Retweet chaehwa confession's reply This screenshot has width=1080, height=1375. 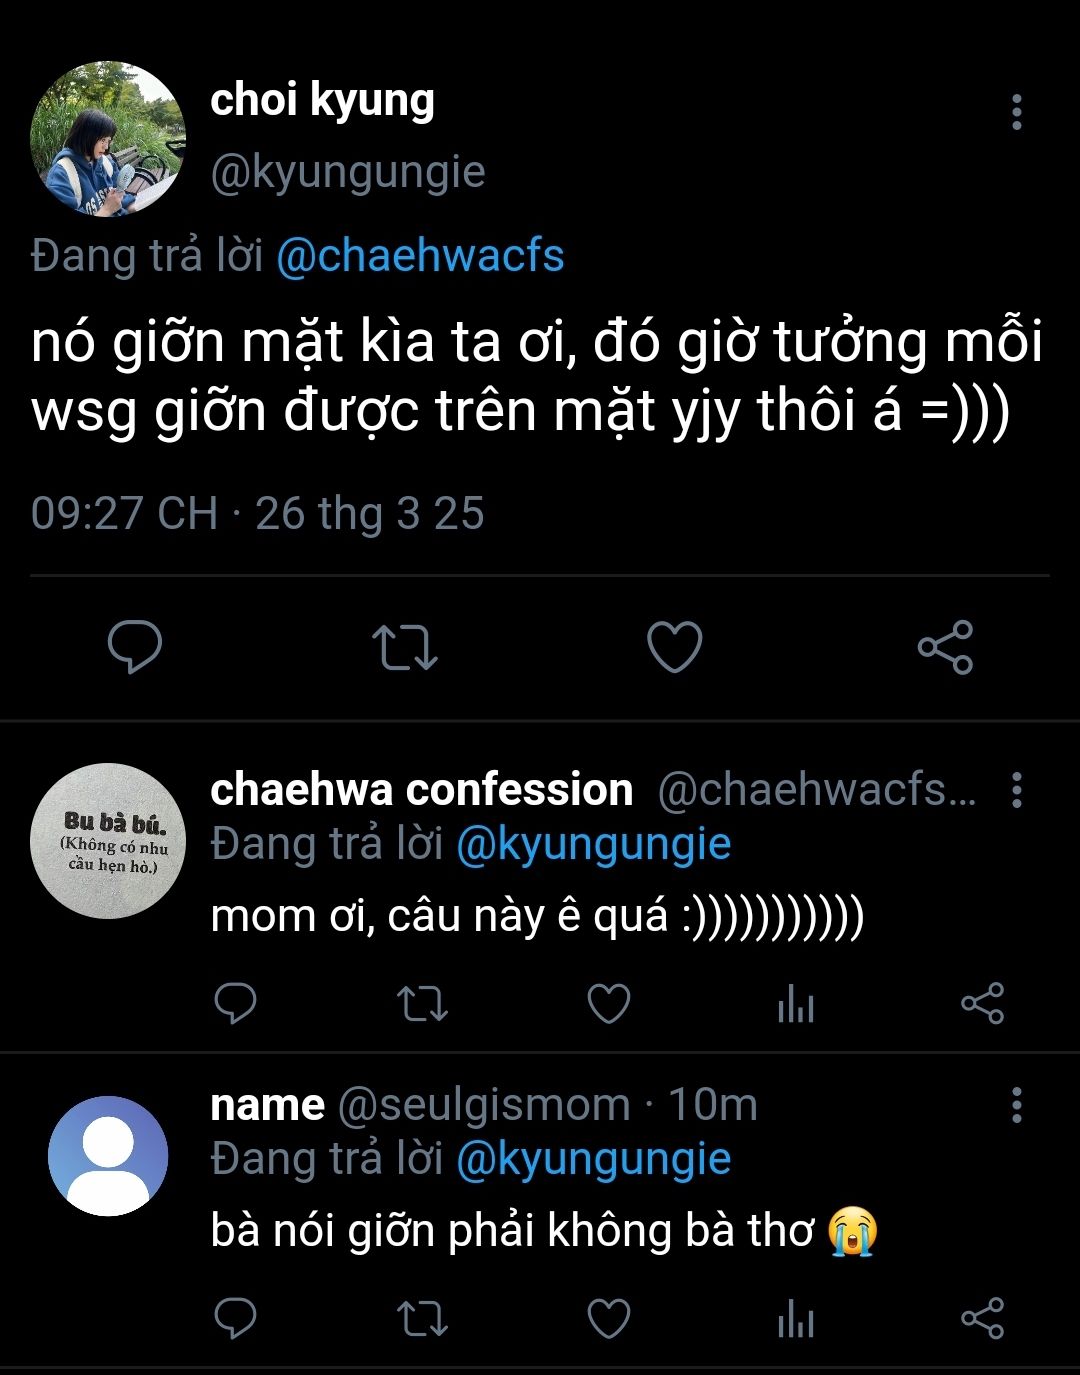click(x=422, y=1004)
